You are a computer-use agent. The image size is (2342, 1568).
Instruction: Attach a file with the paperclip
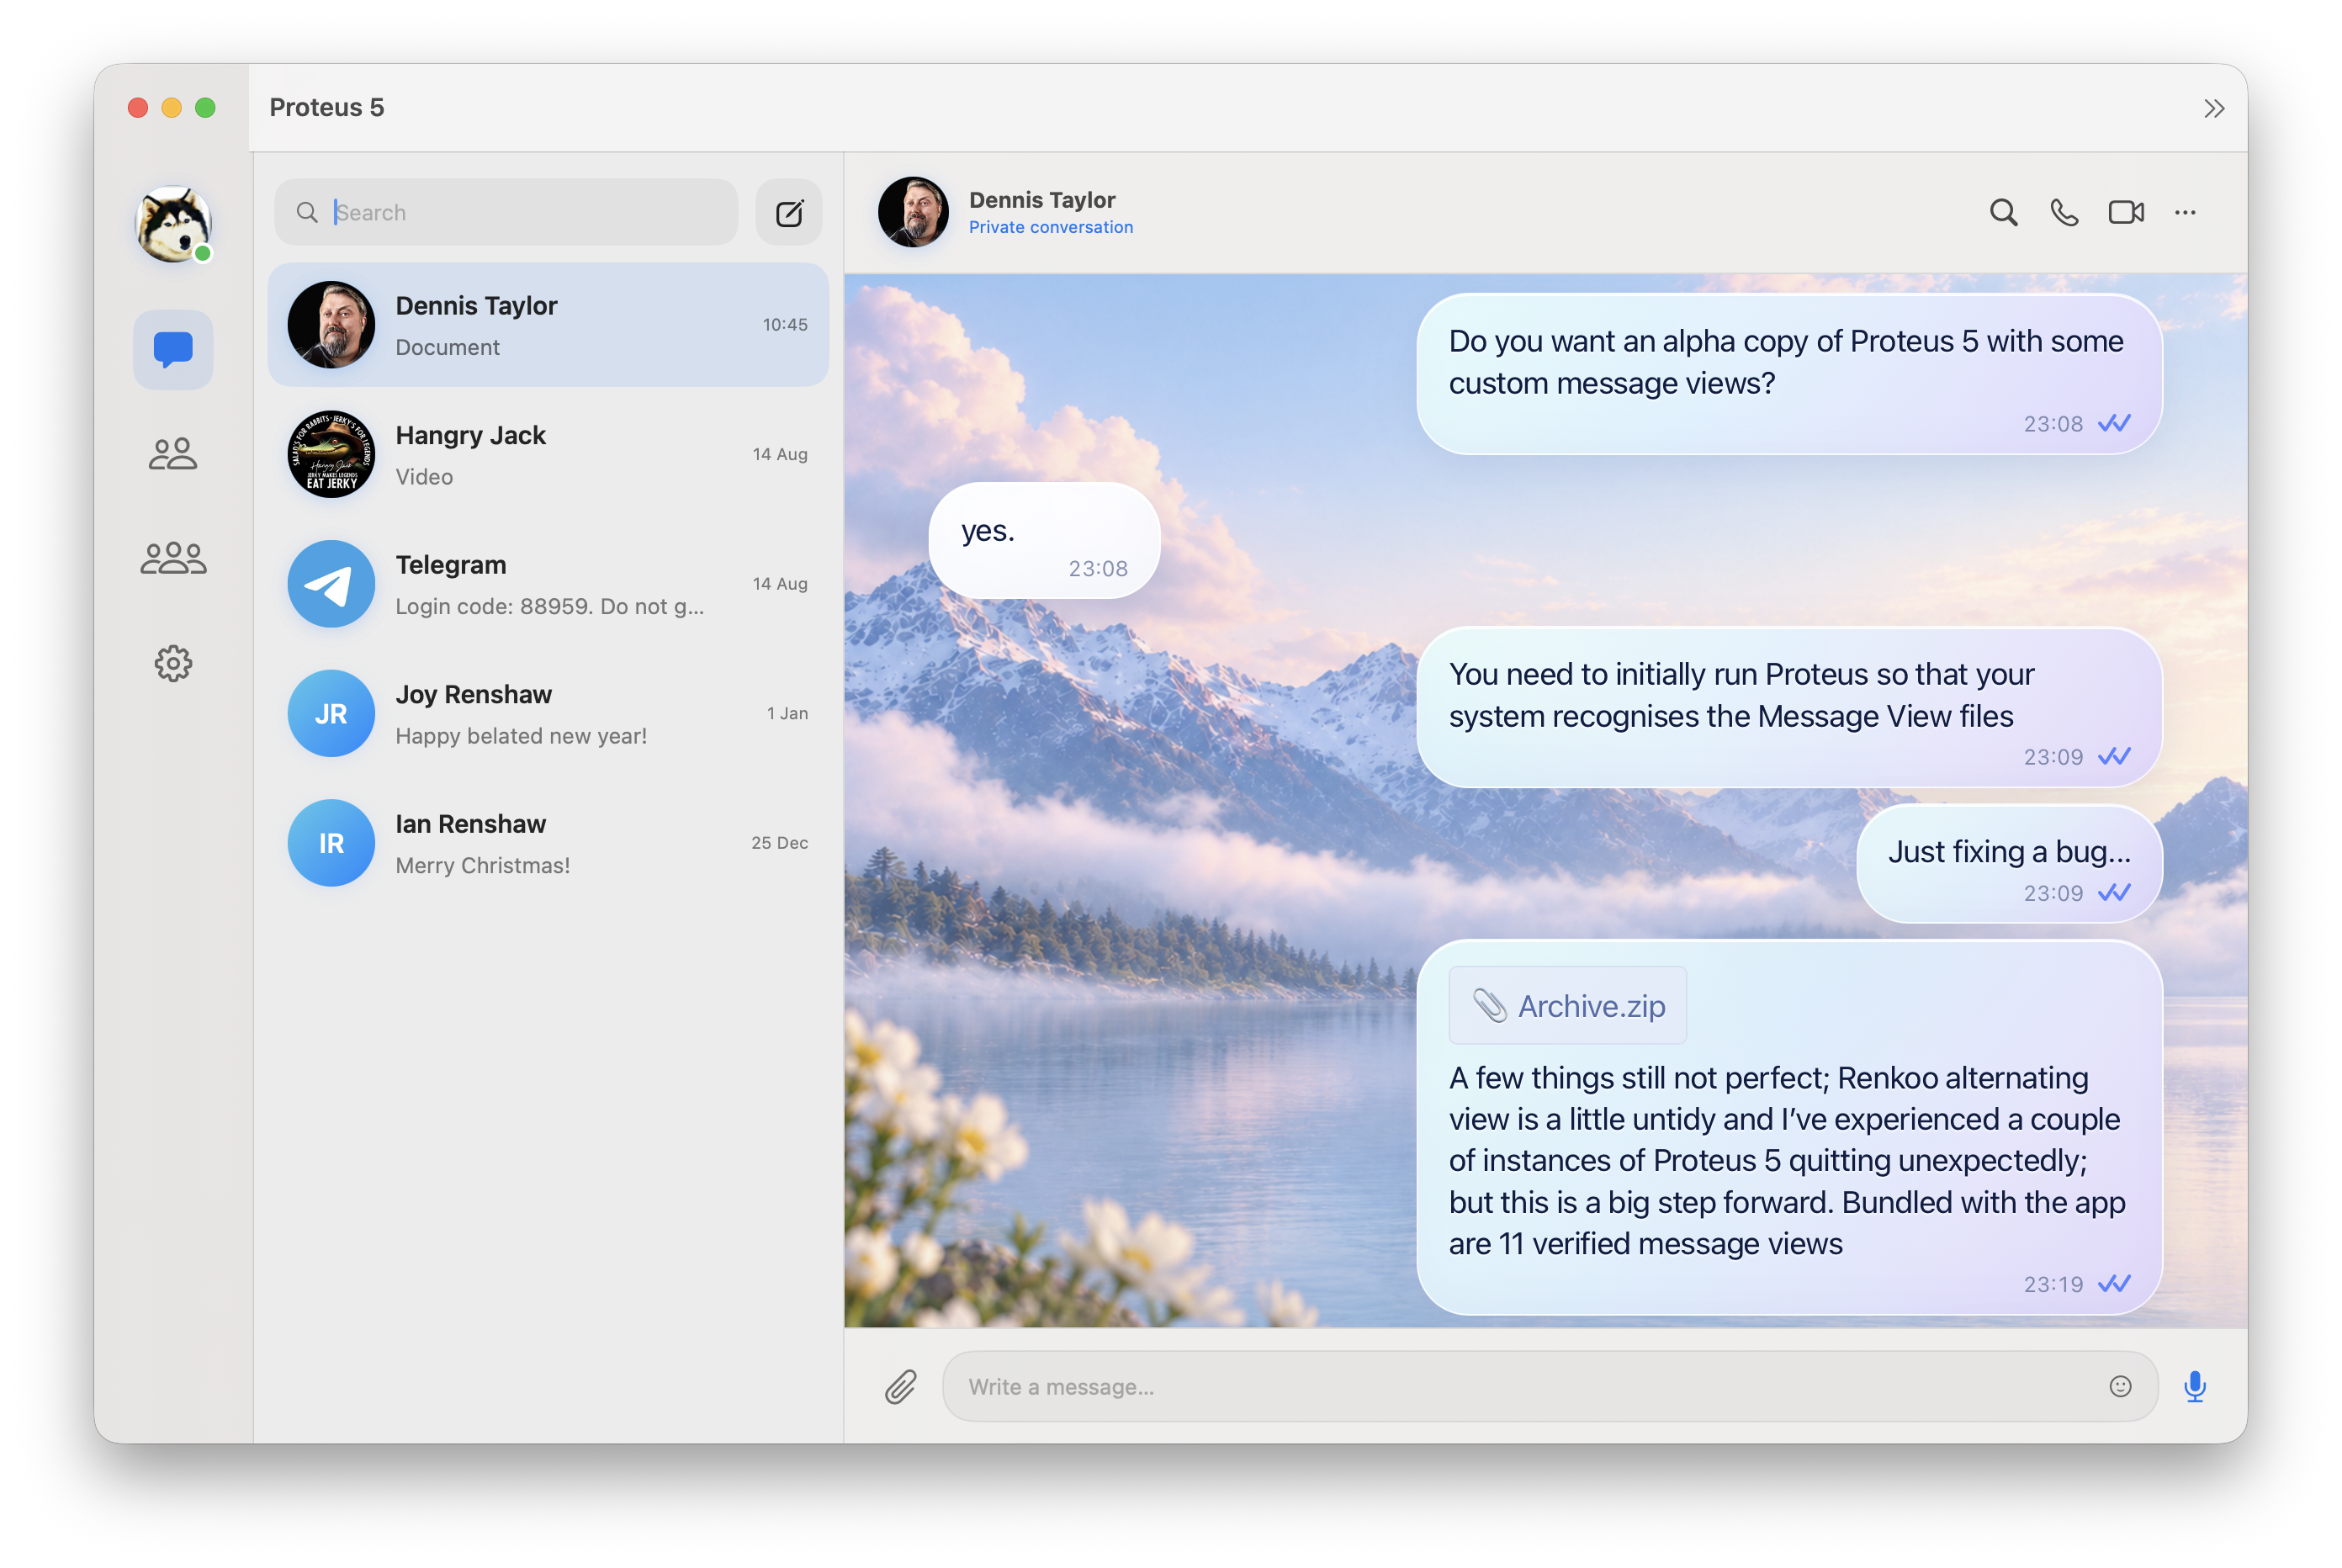coord(900,1387)
